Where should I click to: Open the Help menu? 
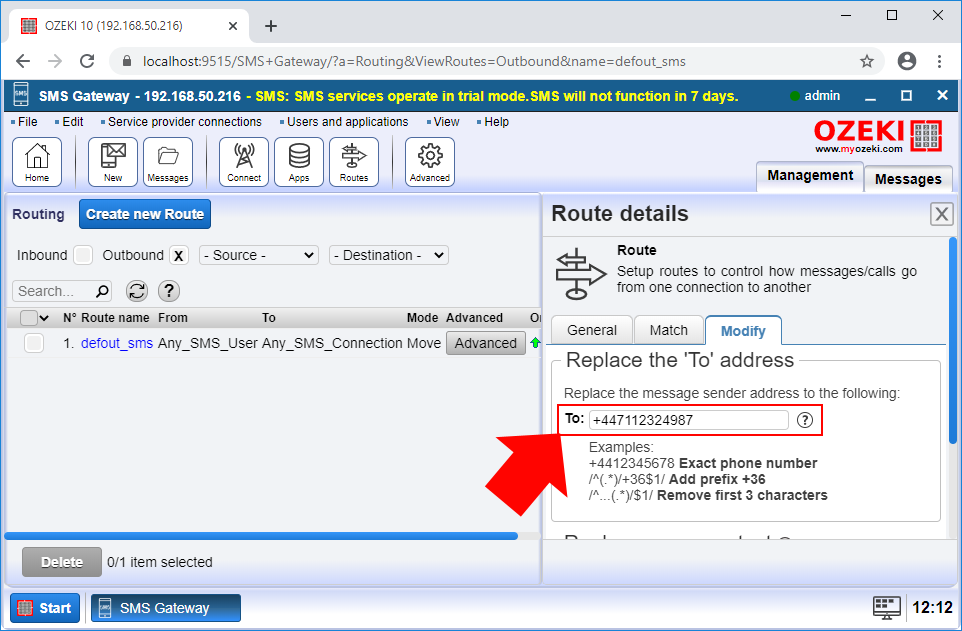click(496, 122)
